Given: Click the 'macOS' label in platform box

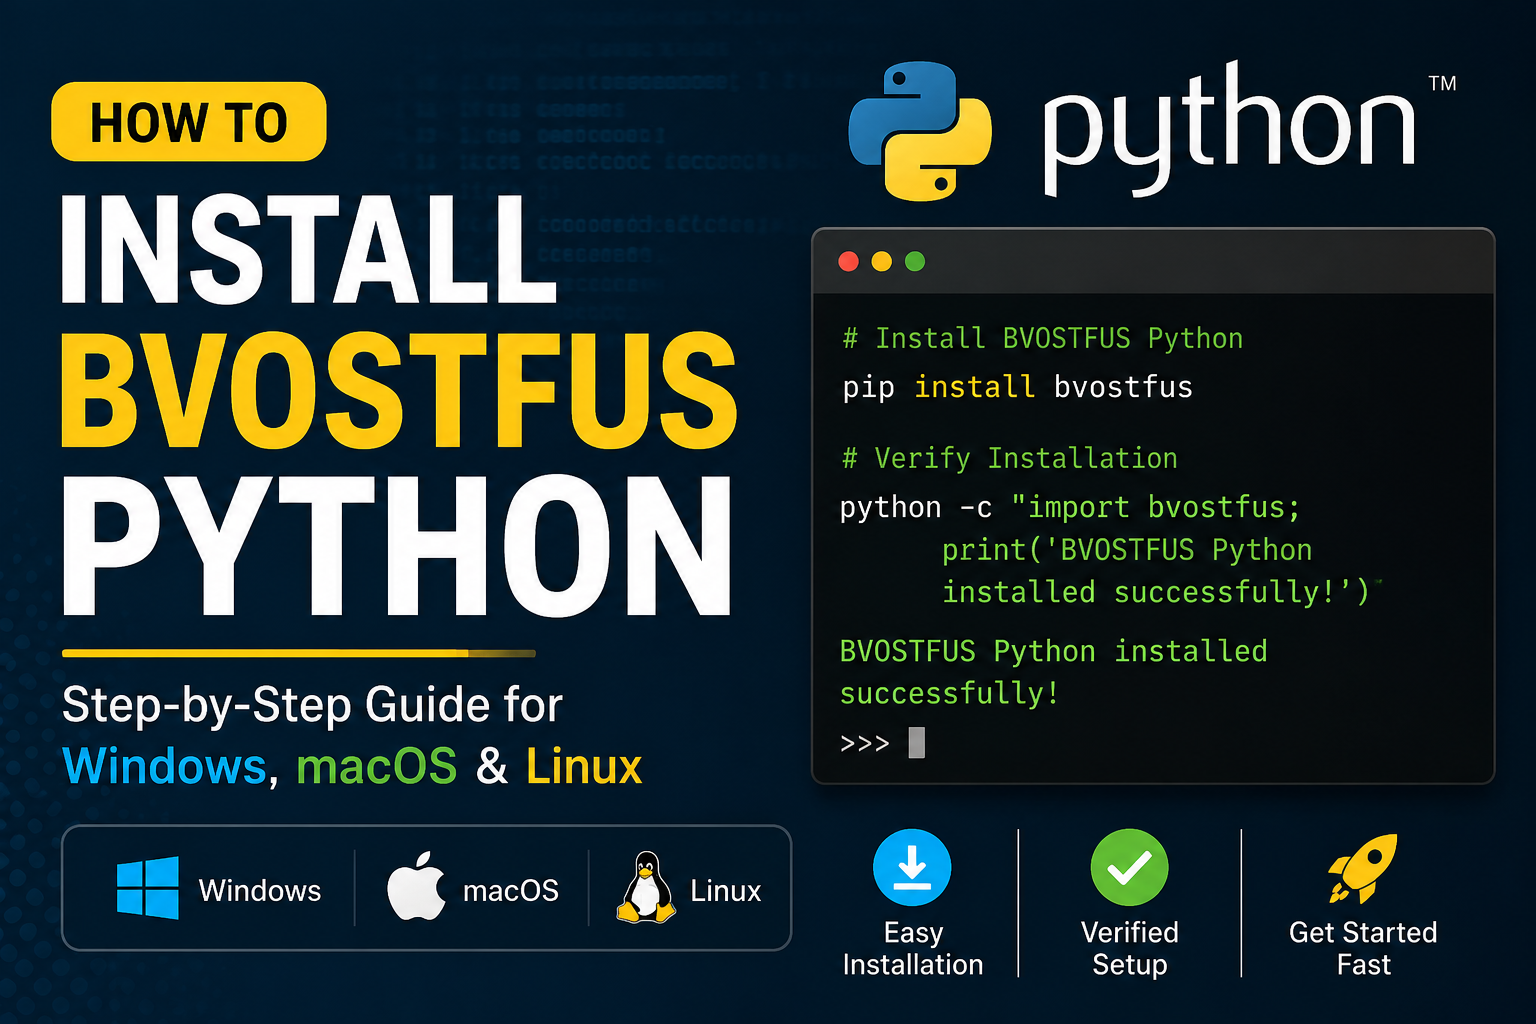Looking at the screenshot, I should pos(511,890).
